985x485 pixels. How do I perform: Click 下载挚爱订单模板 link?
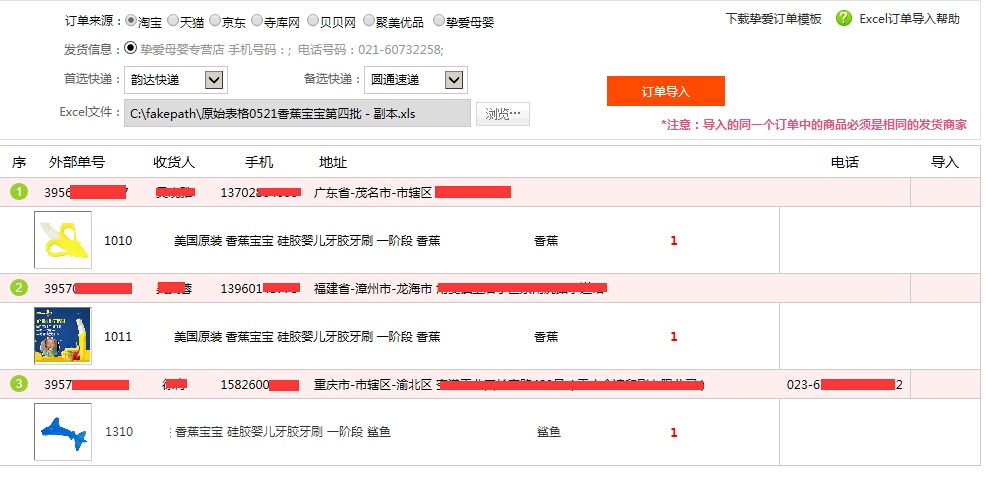click(773, 19)
